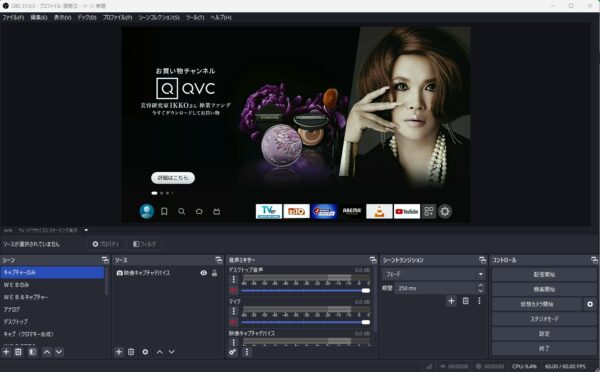Remove scene transition with trash icon
The height and width of the screenshot is (372, 600).
pos(465,301)
